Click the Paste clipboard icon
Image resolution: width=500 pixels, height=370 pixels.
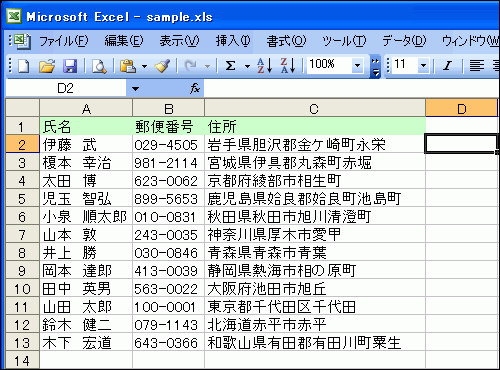click(x=128, y=66)
